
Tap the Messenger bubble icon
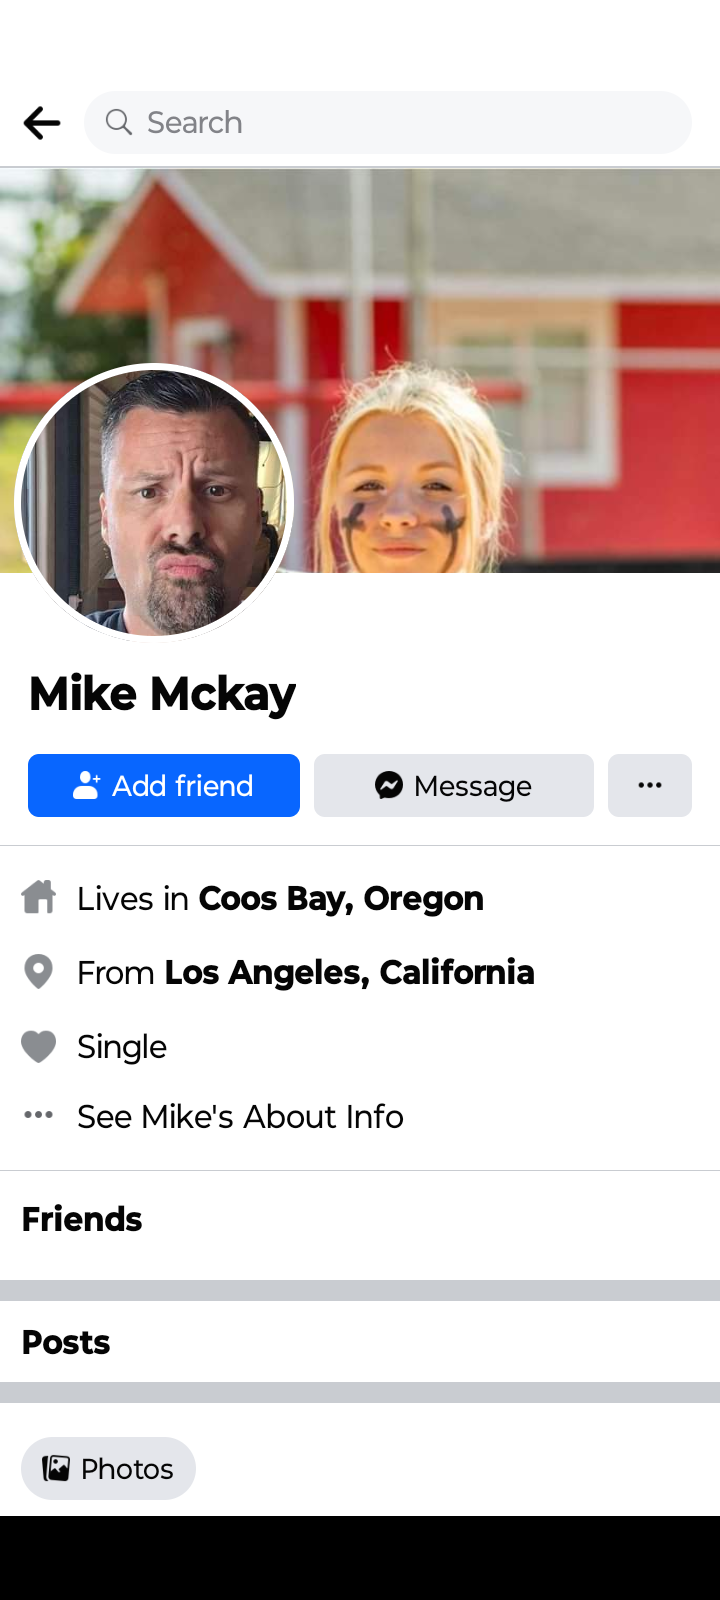click(x=389, y=785)
